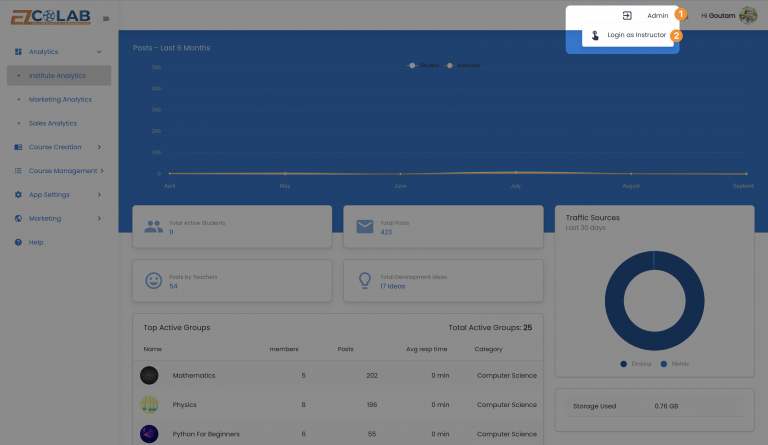Click the 54 posts by teachers value
The height and width of the screenshot is (445, 768).
173,286
